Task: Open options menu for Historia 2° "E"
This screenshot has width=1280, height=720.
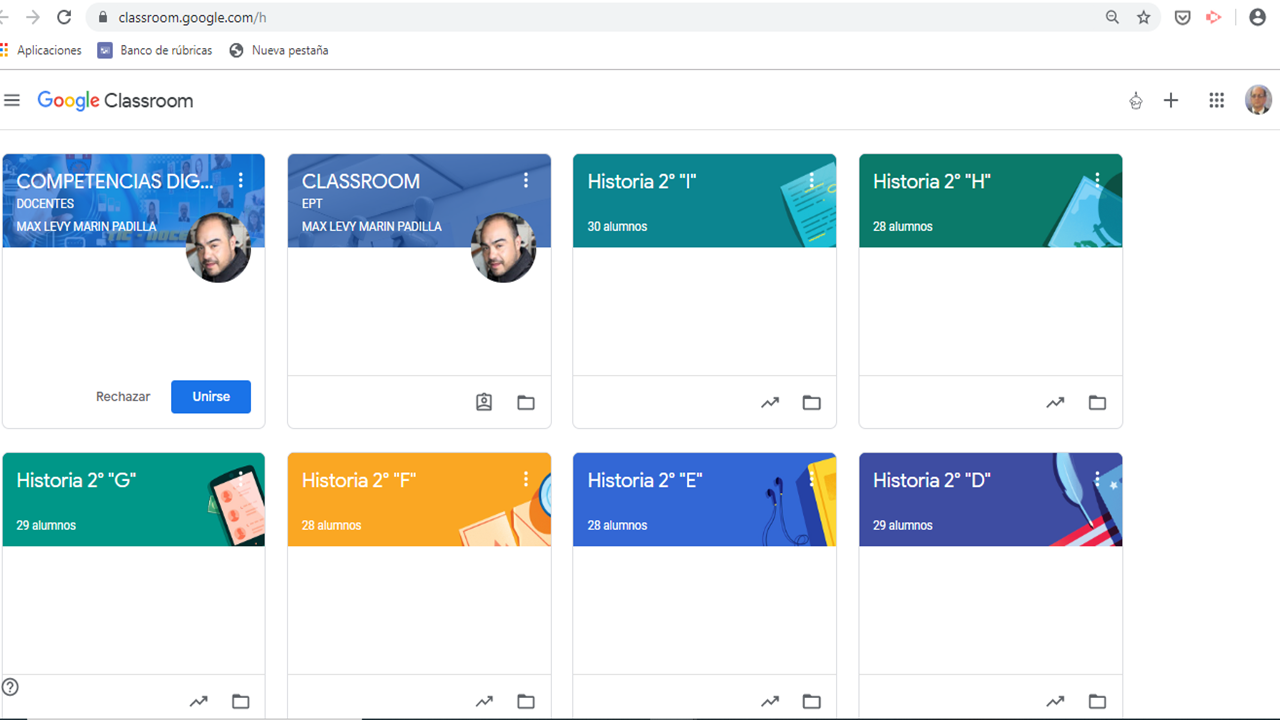Action: click(812, 479)
